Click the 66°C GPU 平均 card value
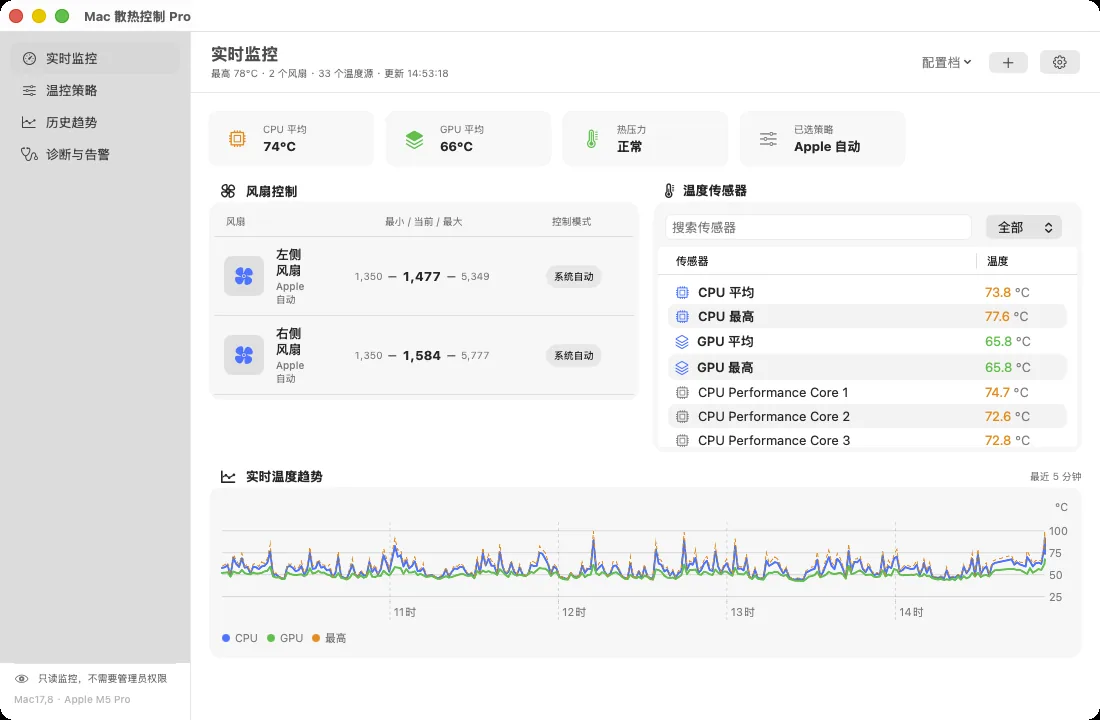This screenshot has width=1100, height=720. point(456,147)
